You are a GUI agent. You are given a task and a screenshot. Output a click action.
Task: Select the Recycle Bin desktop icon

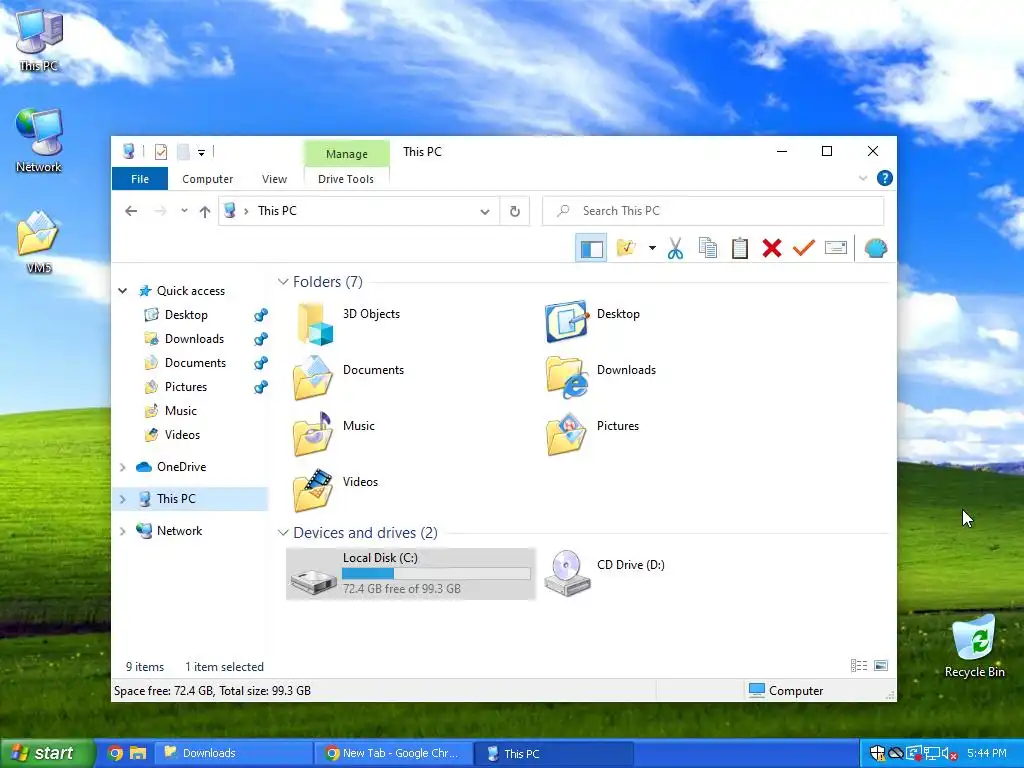tap(974, 647)
